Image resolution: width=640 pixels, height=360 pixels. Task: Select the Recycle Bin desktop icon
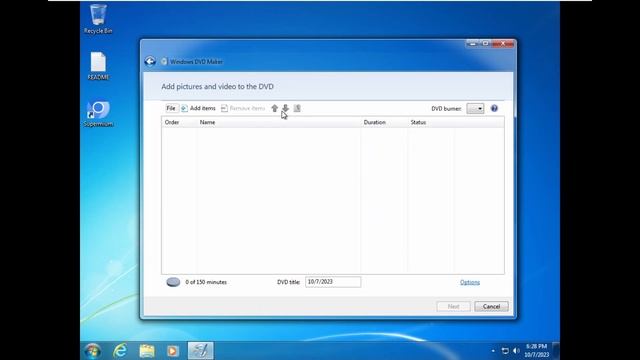click(x=98, y=19)
